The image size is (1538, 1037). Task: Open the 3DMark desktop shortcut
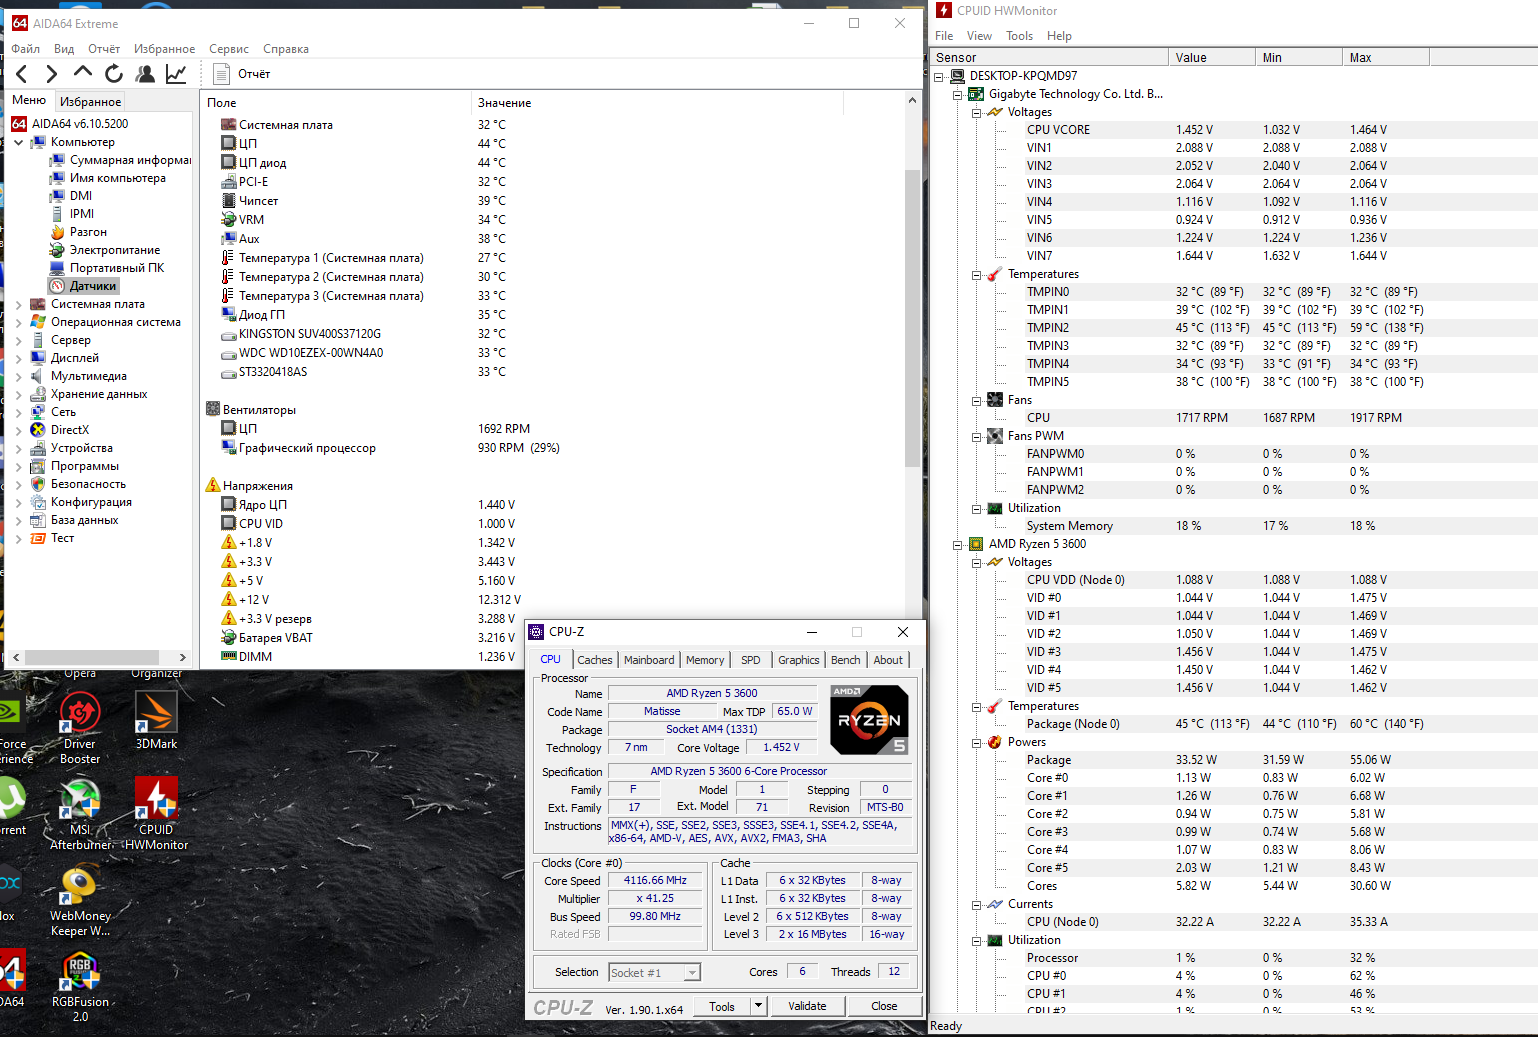157,720
